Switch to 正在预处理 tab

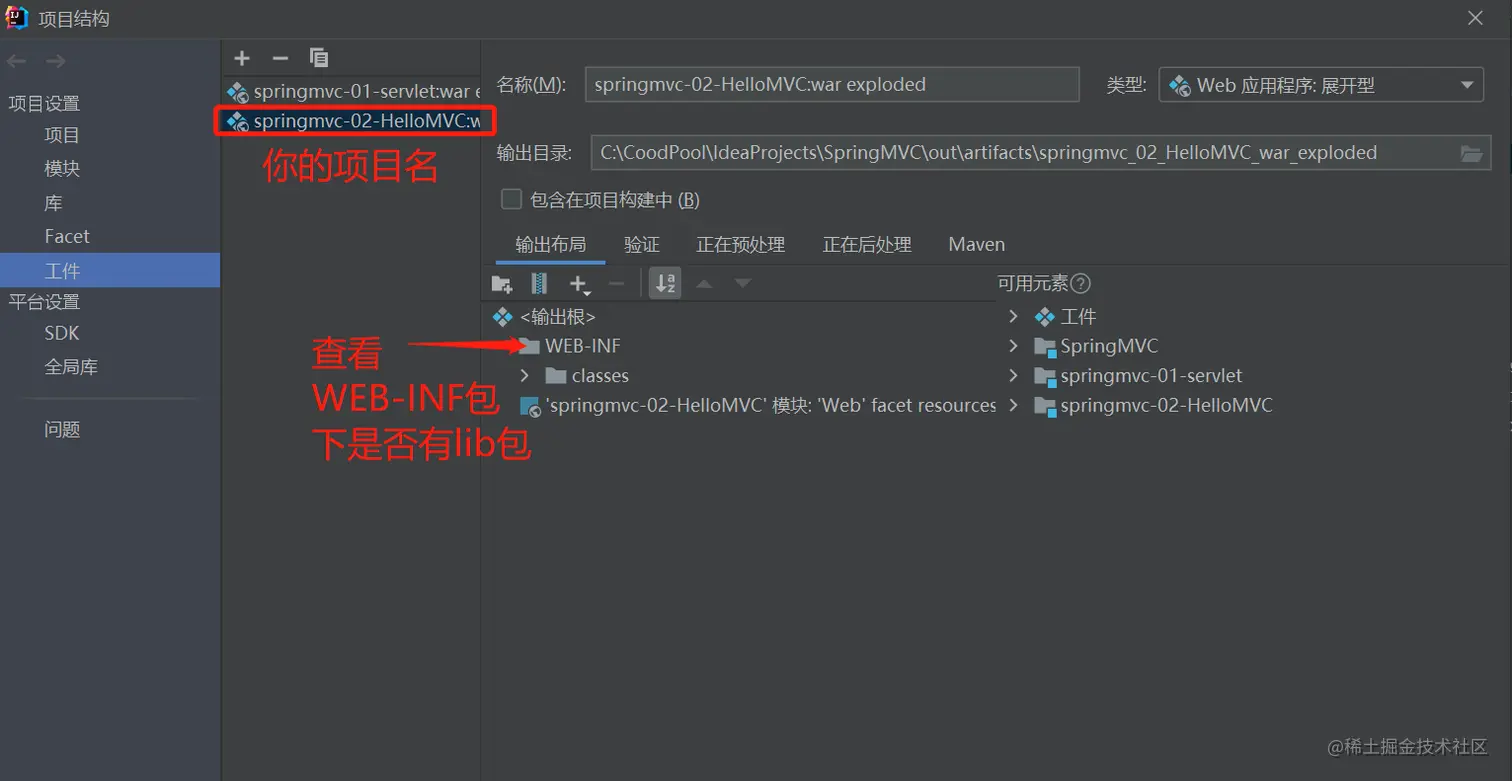point(741,245)
